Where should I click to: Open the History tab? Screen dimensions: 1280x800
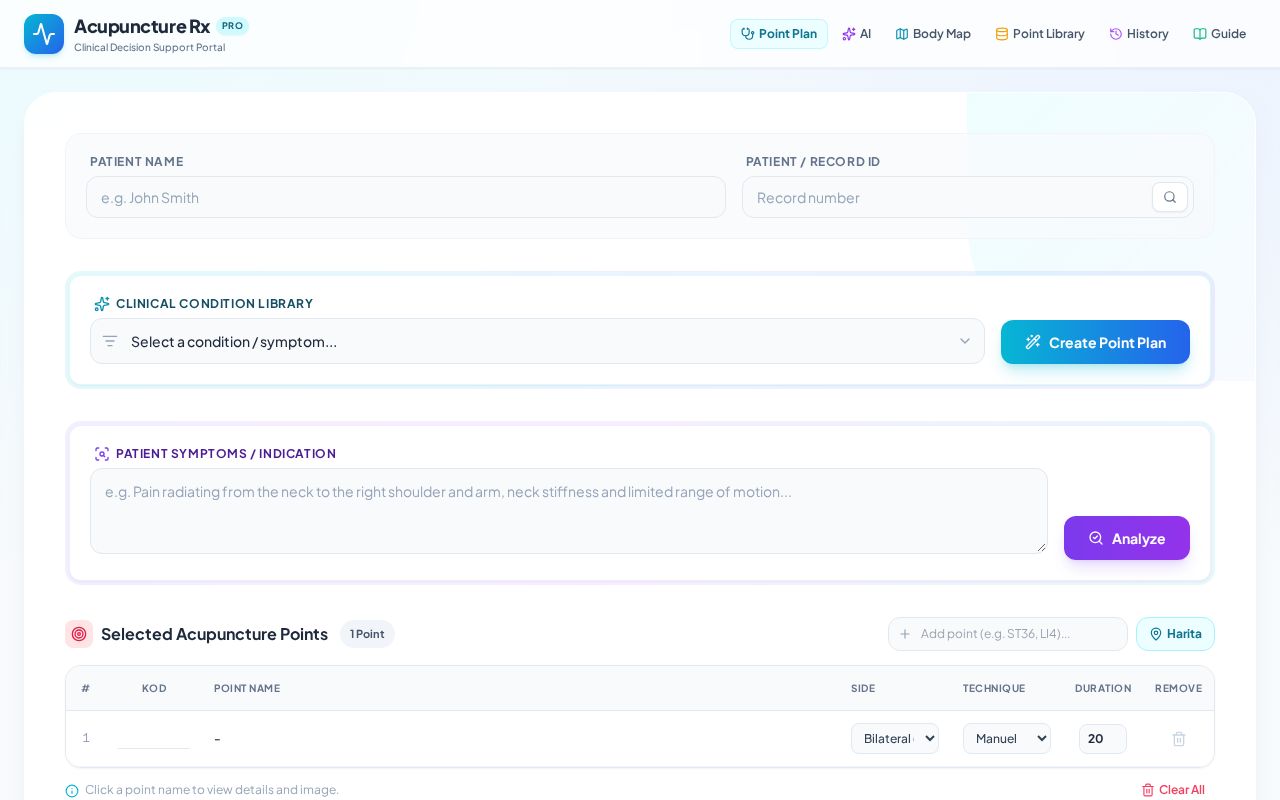(x=1139, y=34)
